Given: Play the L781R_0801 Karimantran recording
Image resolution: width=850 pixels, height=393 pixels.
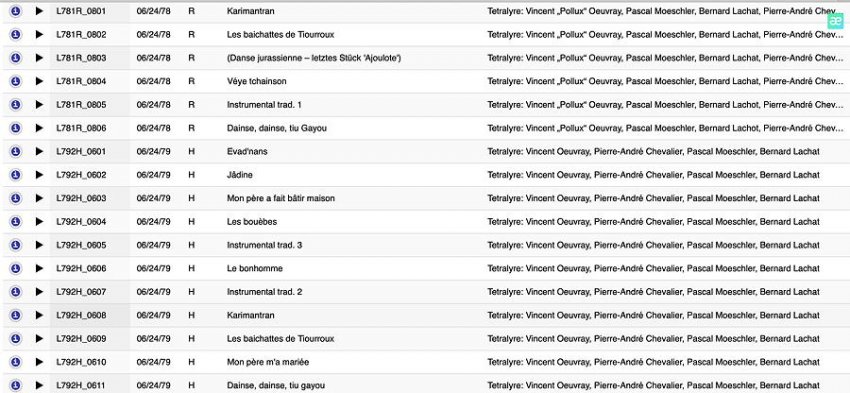Looking at the screenshot, I should [39, 11].
